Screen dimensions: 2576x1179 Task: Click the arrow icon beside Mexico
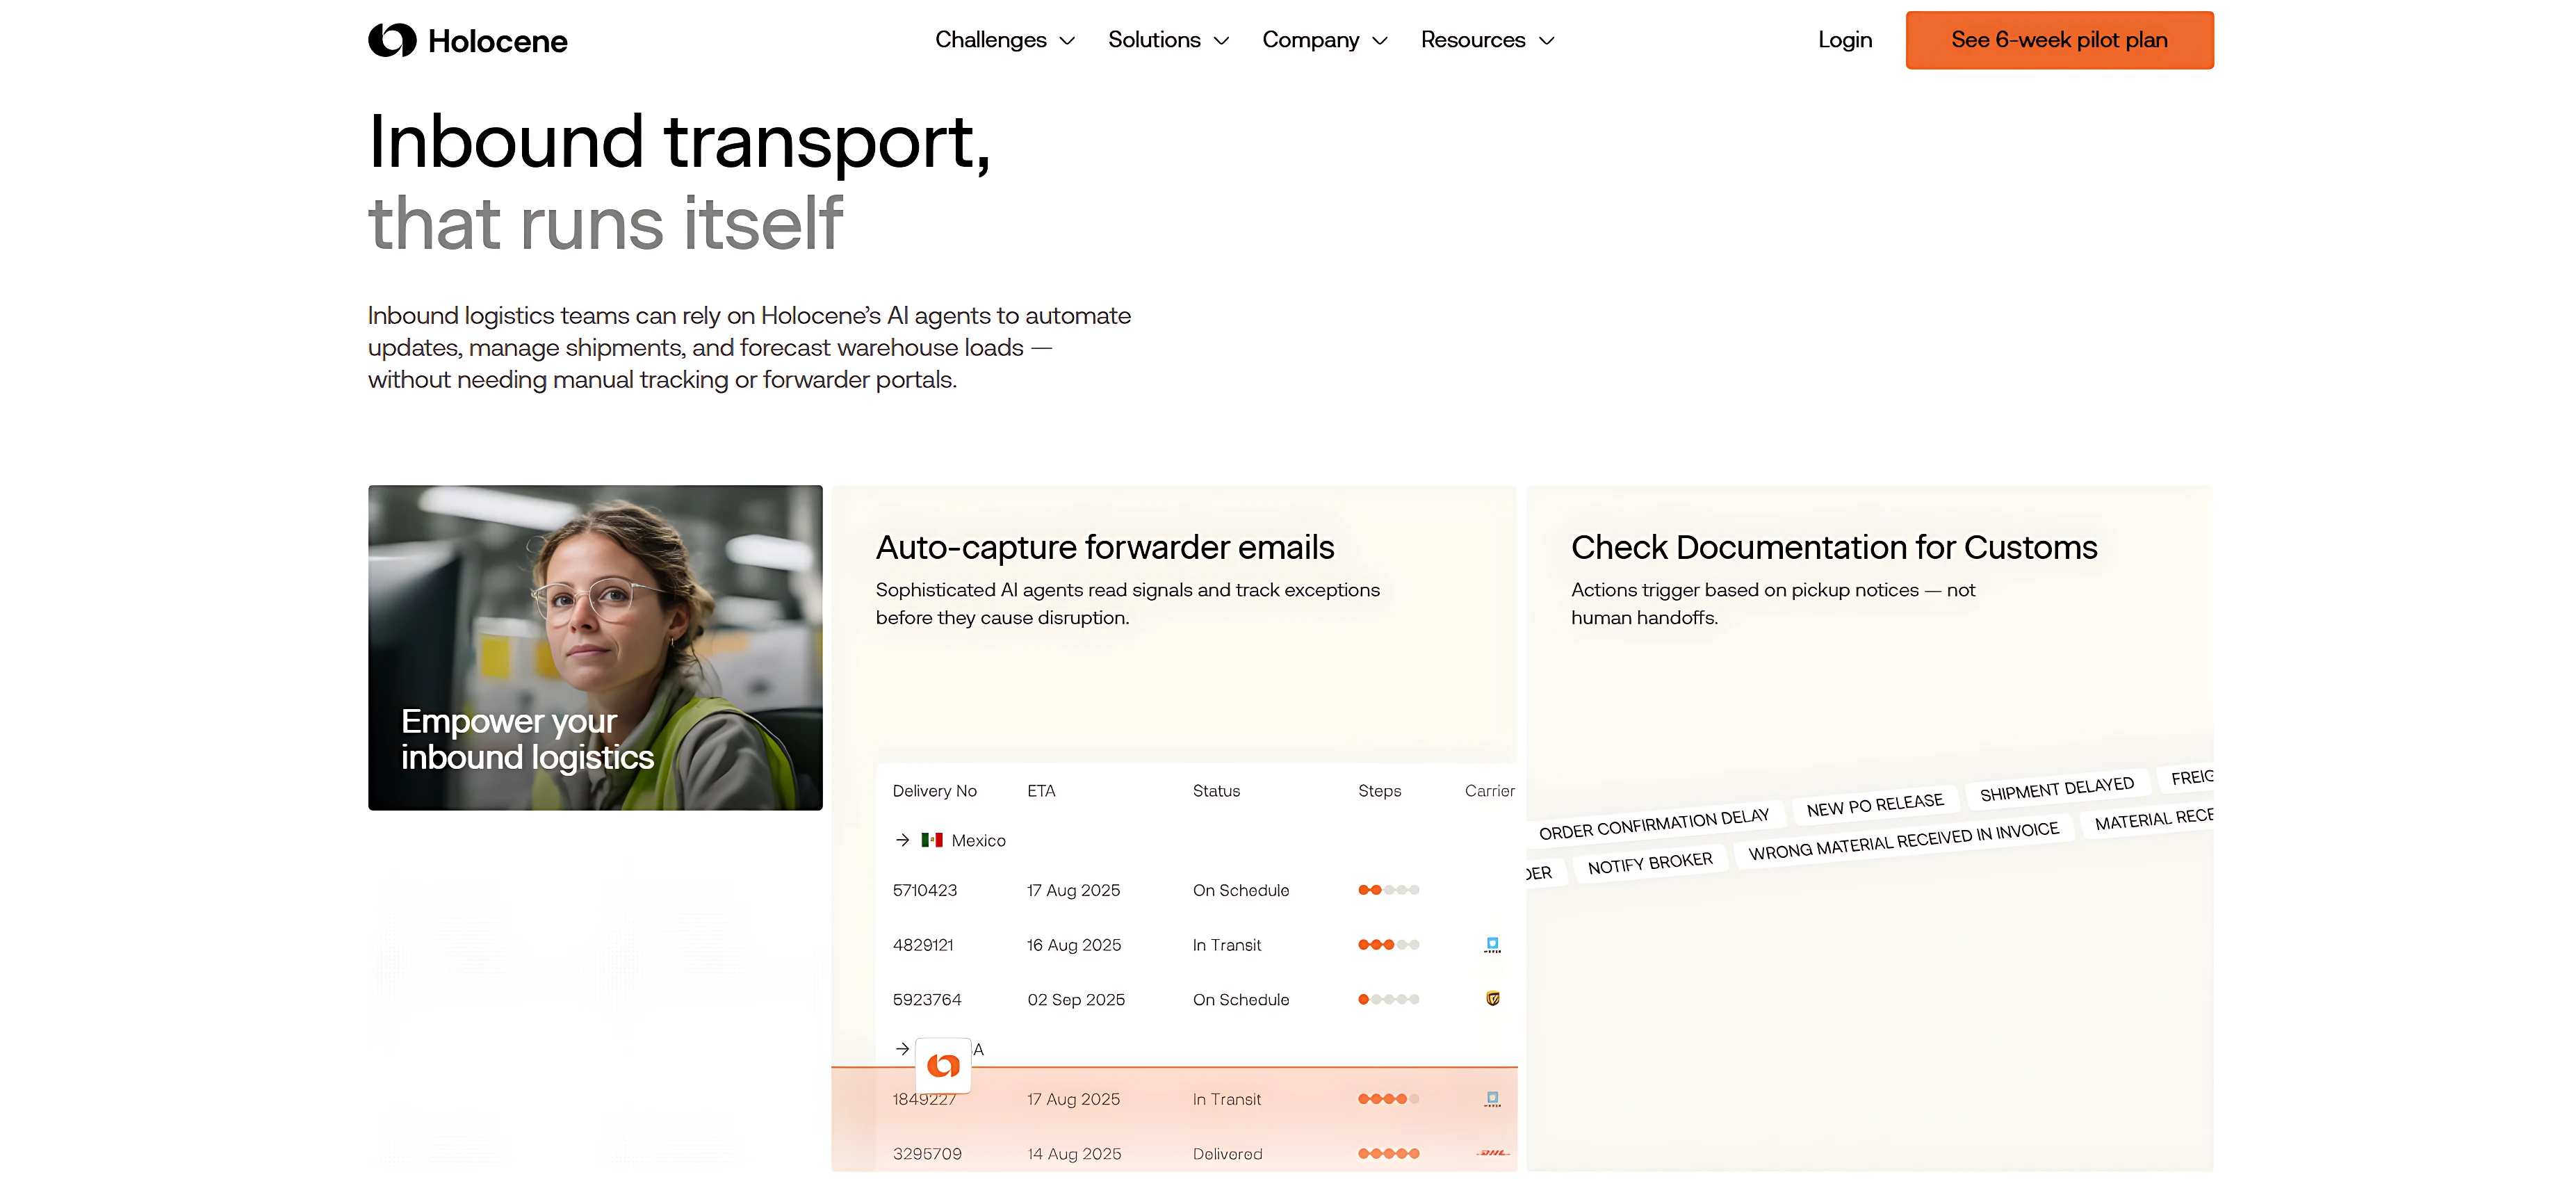coord(902,840)
